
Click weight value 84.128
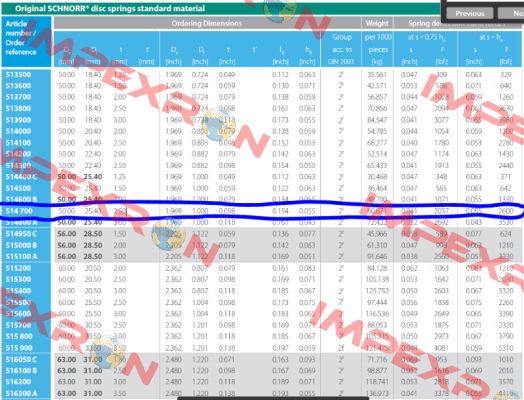coord(377,268)
